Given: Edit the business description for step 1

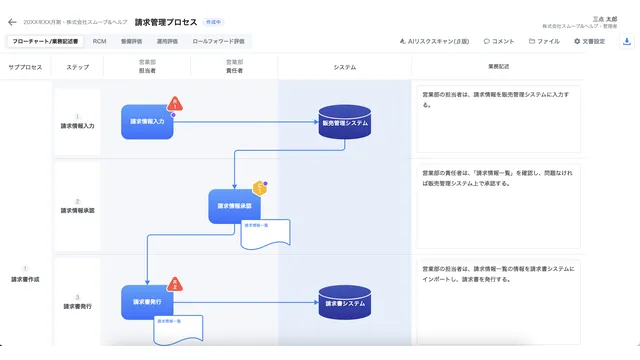Looking at the screenshot, I should click(498, 119).
